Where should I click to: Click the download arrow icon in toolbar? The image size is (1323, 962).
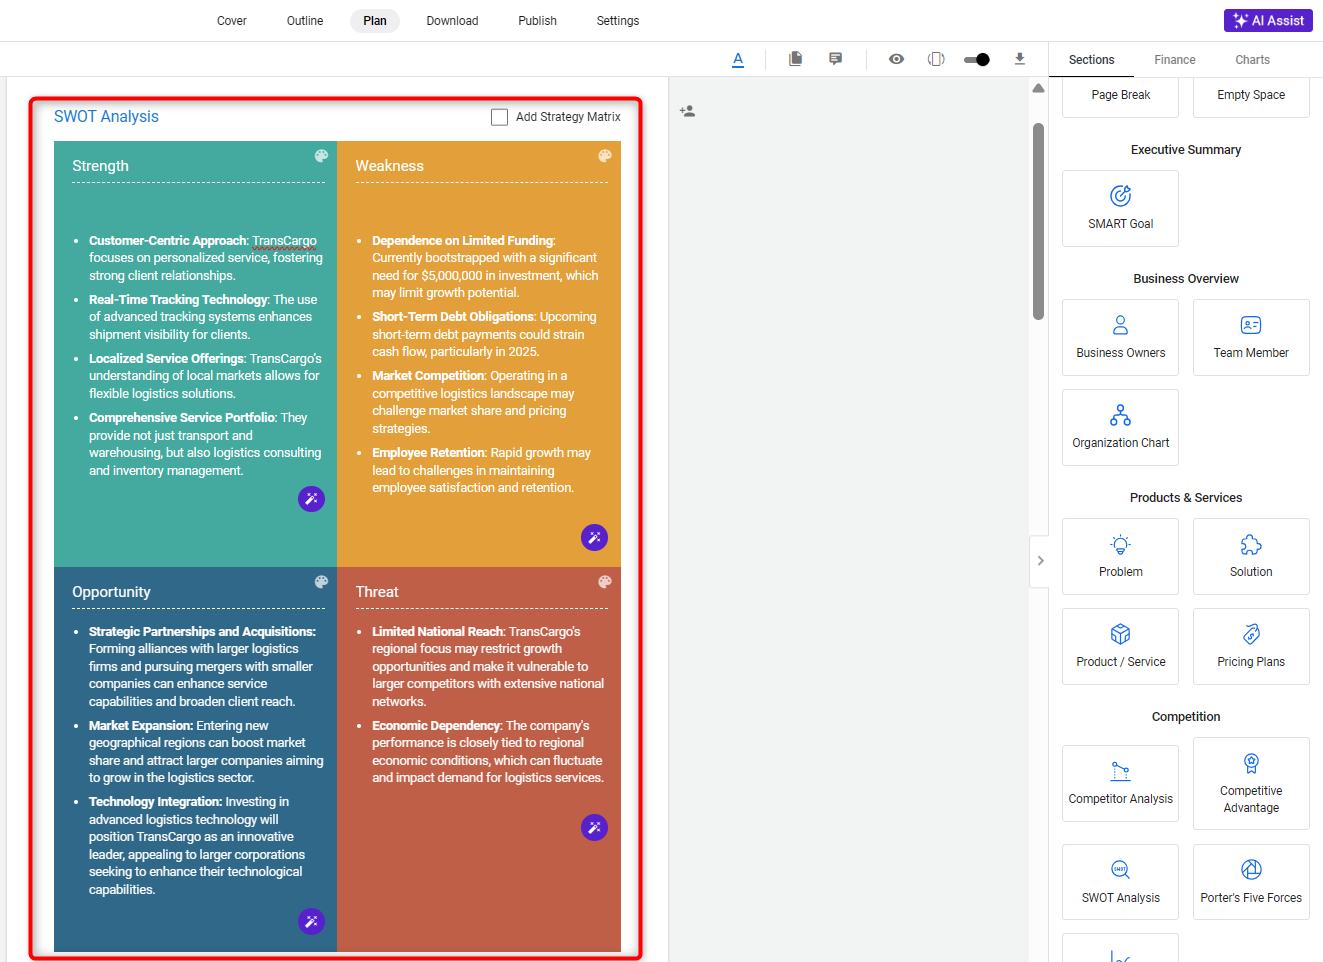[x=1019, y=59]
